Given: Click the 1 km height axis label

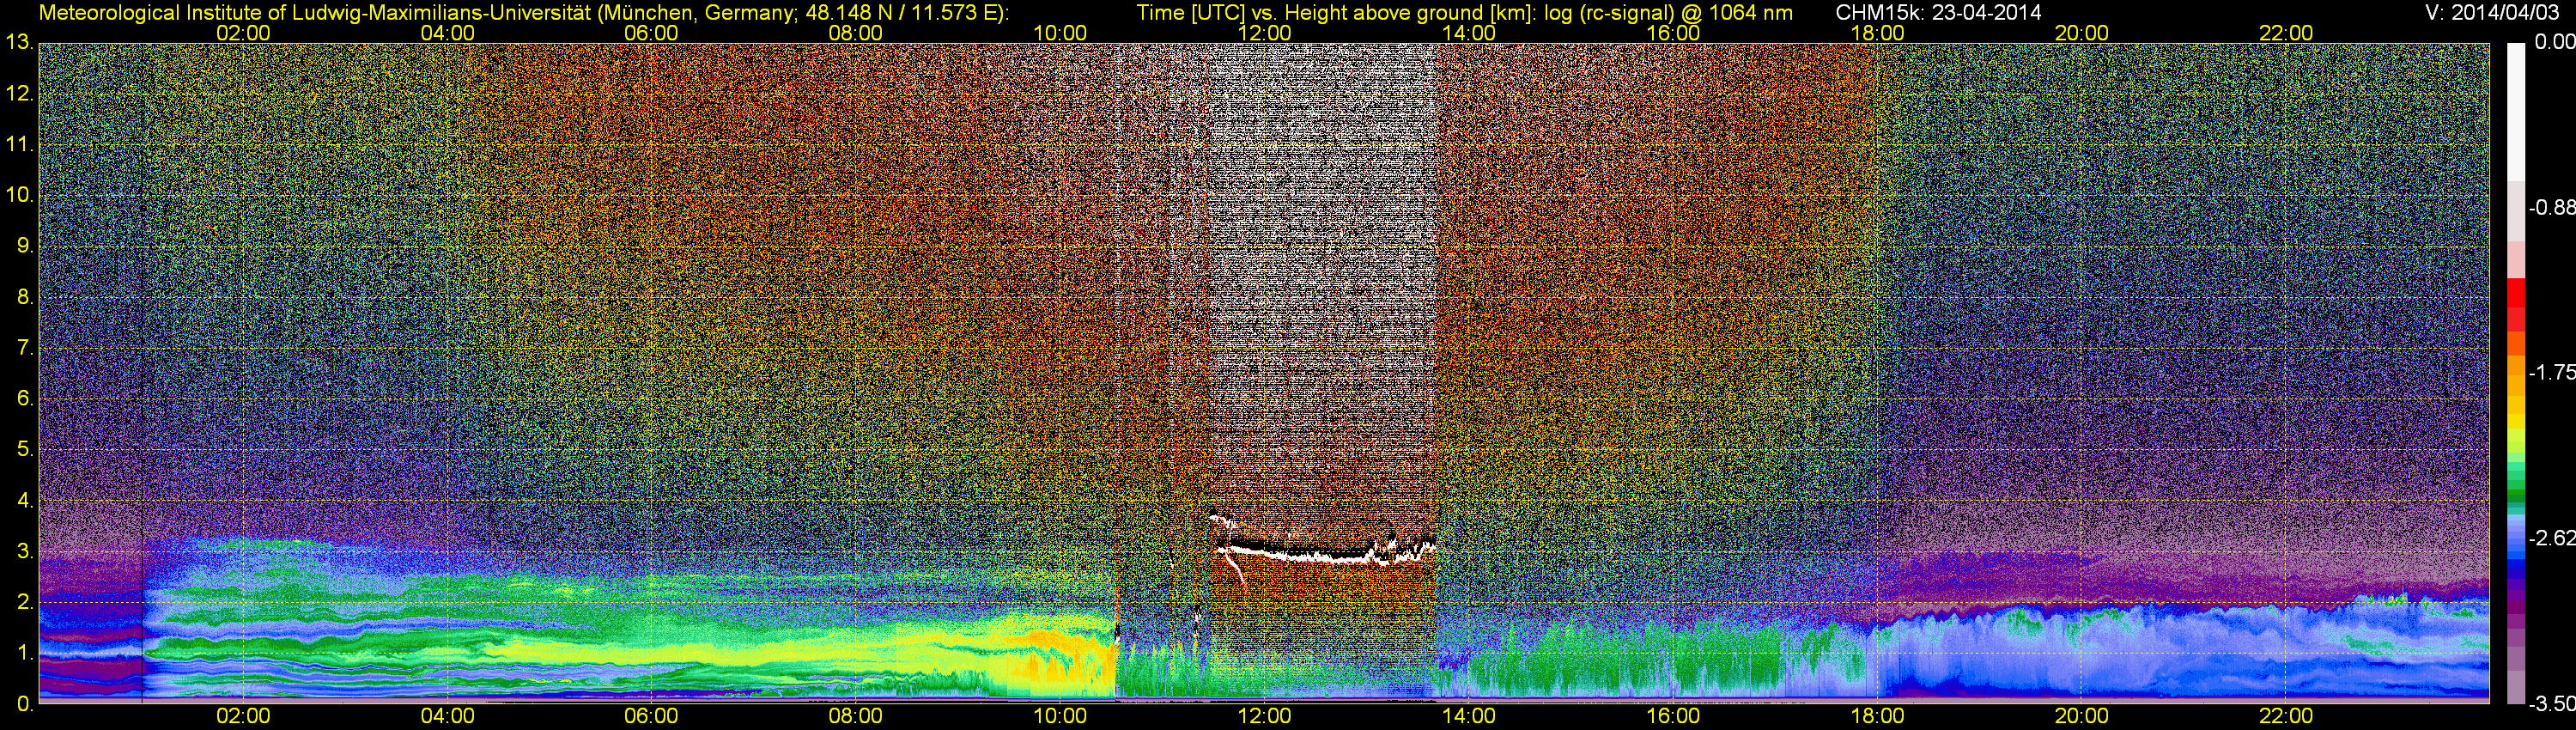Looking at the screenshot, I should tap(25, 653).
